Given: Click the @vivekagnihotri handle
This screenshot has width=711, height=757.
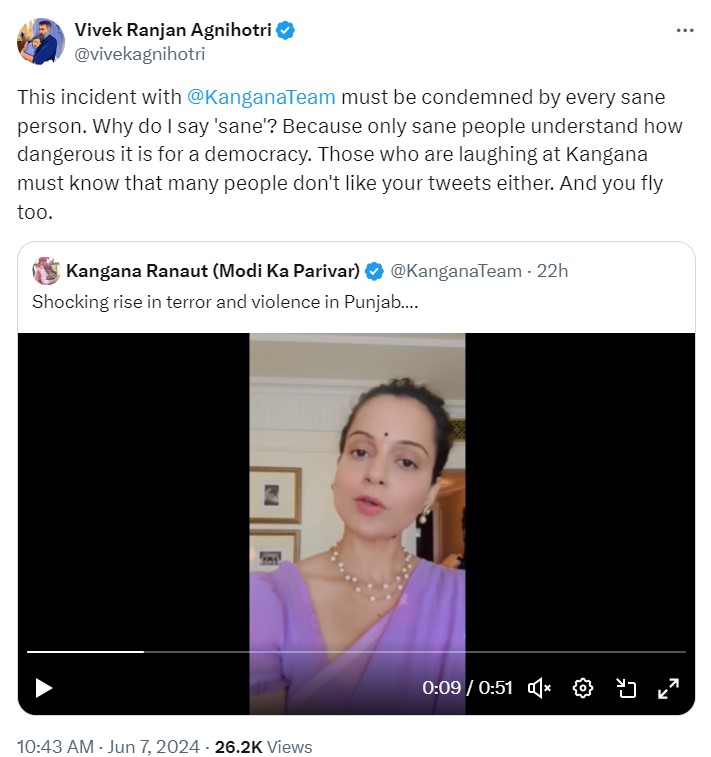Looking at the screenshot, I should tap(139, 54).
